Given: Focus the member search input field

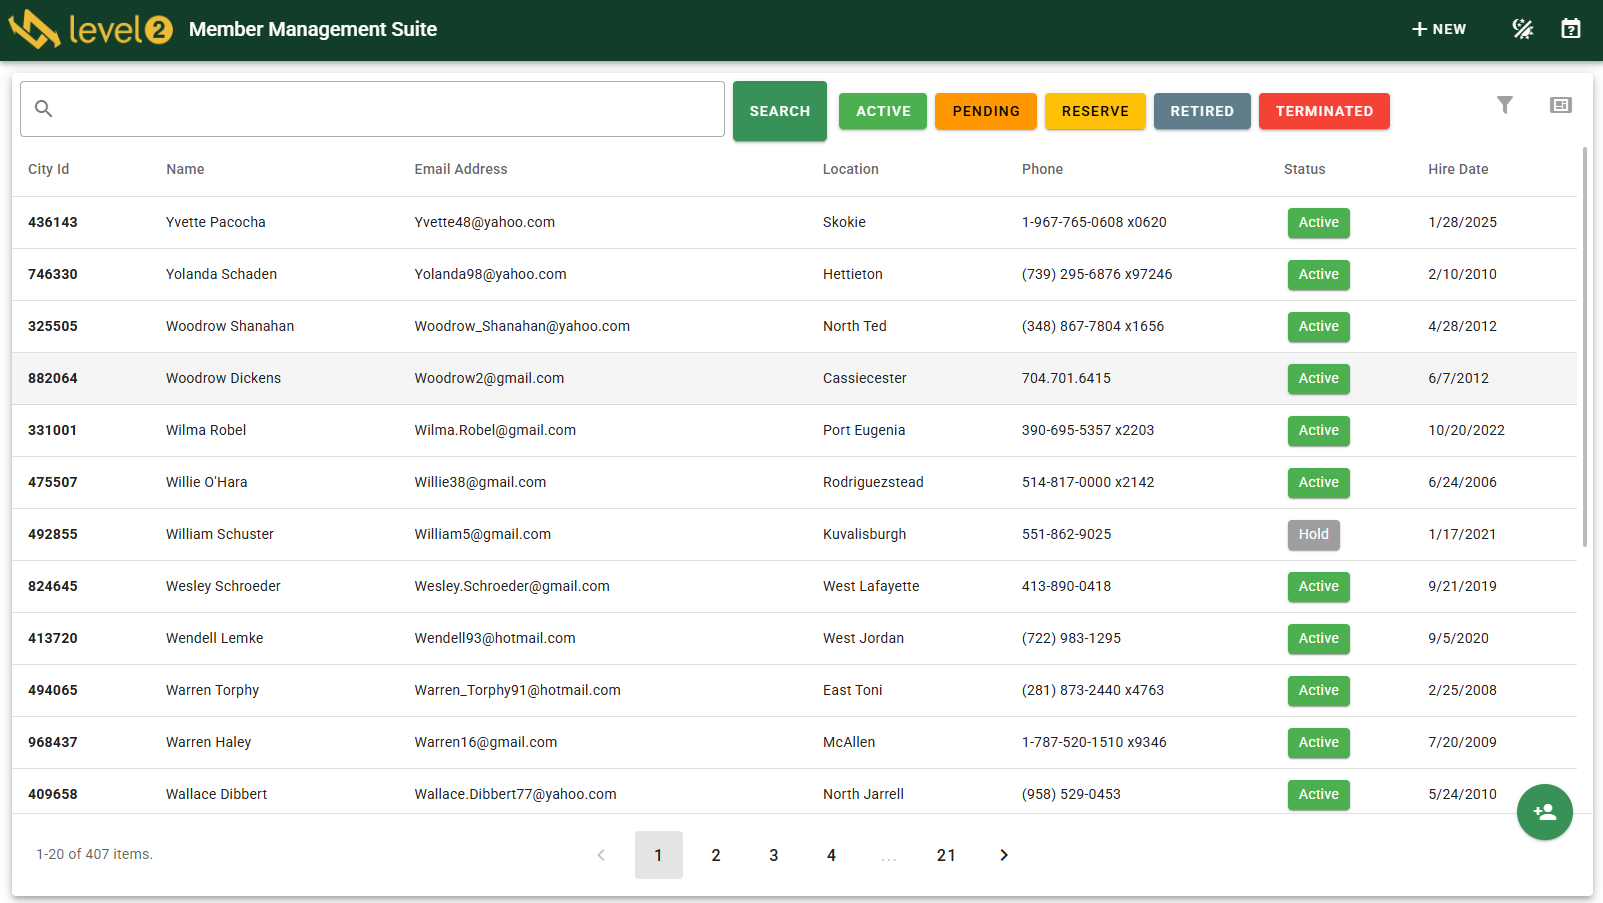Looking at the screenshot, I should coord(372,109).
